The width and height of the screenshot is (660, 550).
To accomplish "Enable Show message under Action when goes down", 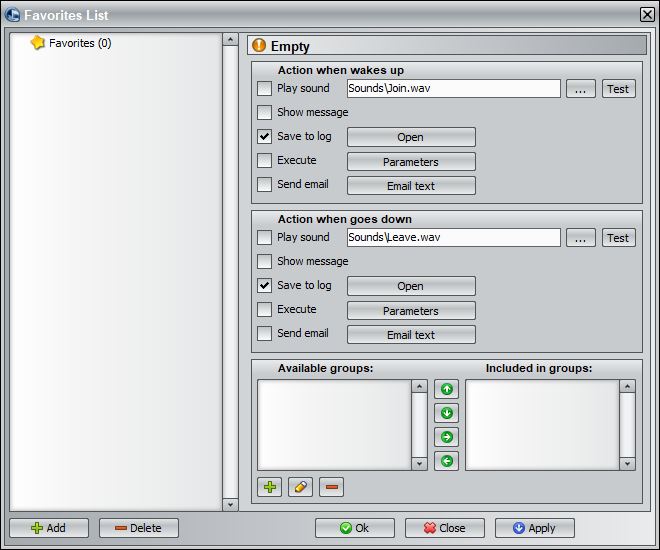I will [264, 261].
